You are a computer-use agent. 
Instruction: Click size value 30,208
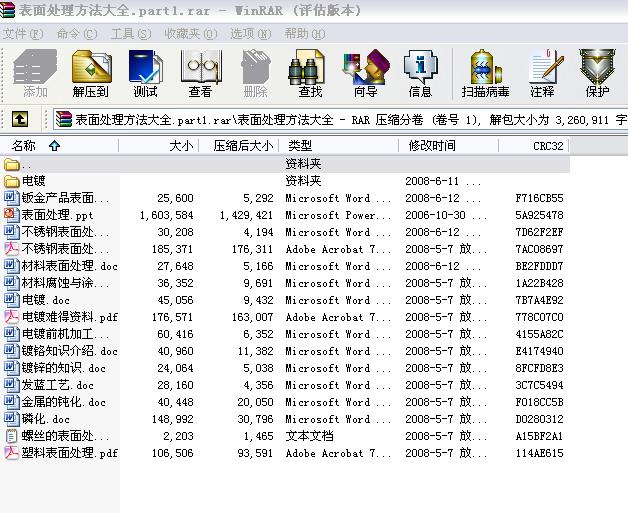[x=175, y=232]
